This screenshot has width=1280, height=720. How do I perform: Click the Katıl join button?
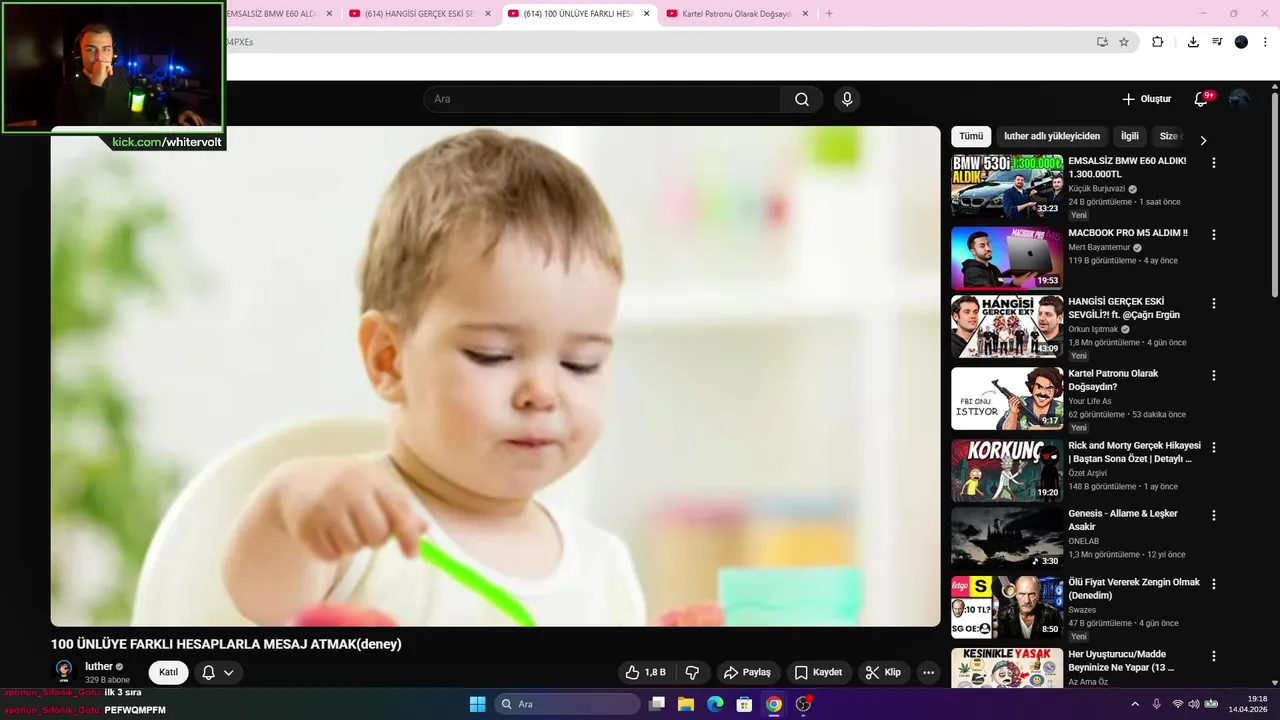[168, 672]
